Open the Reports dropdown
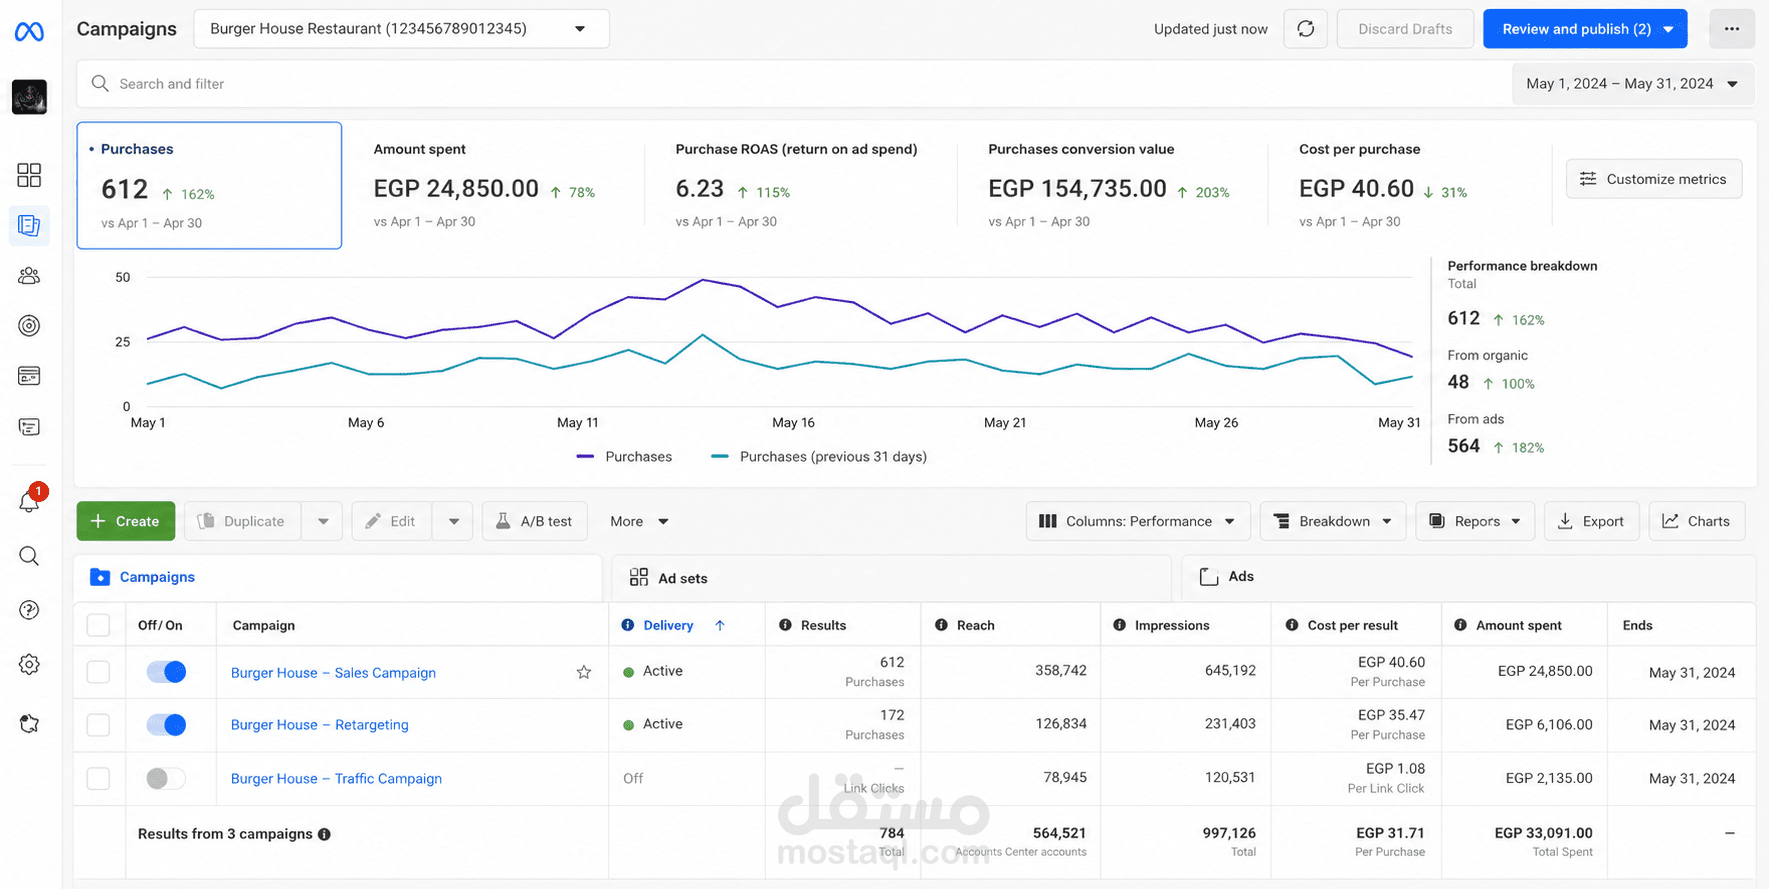Image resolution: width=1769 pixels, height=889 pixels. coord(1475,521)
